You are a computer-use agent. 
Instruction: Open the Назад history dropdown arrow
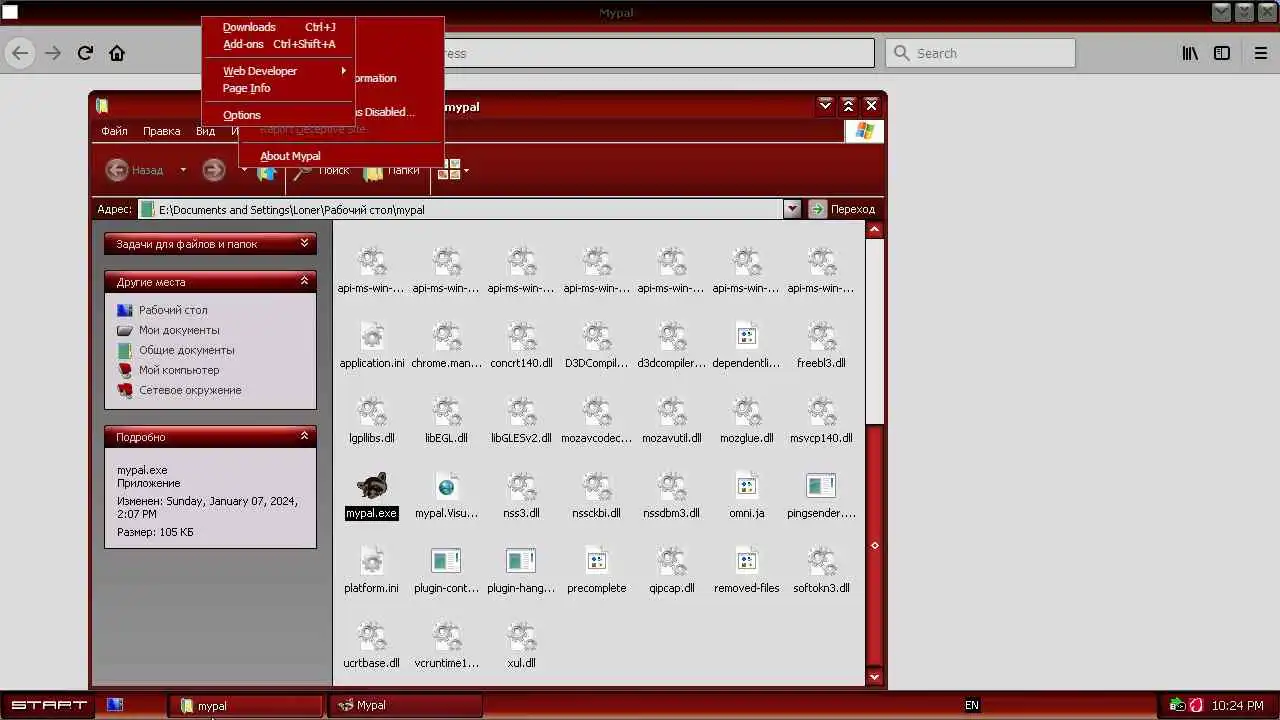(x=182, y=170)
